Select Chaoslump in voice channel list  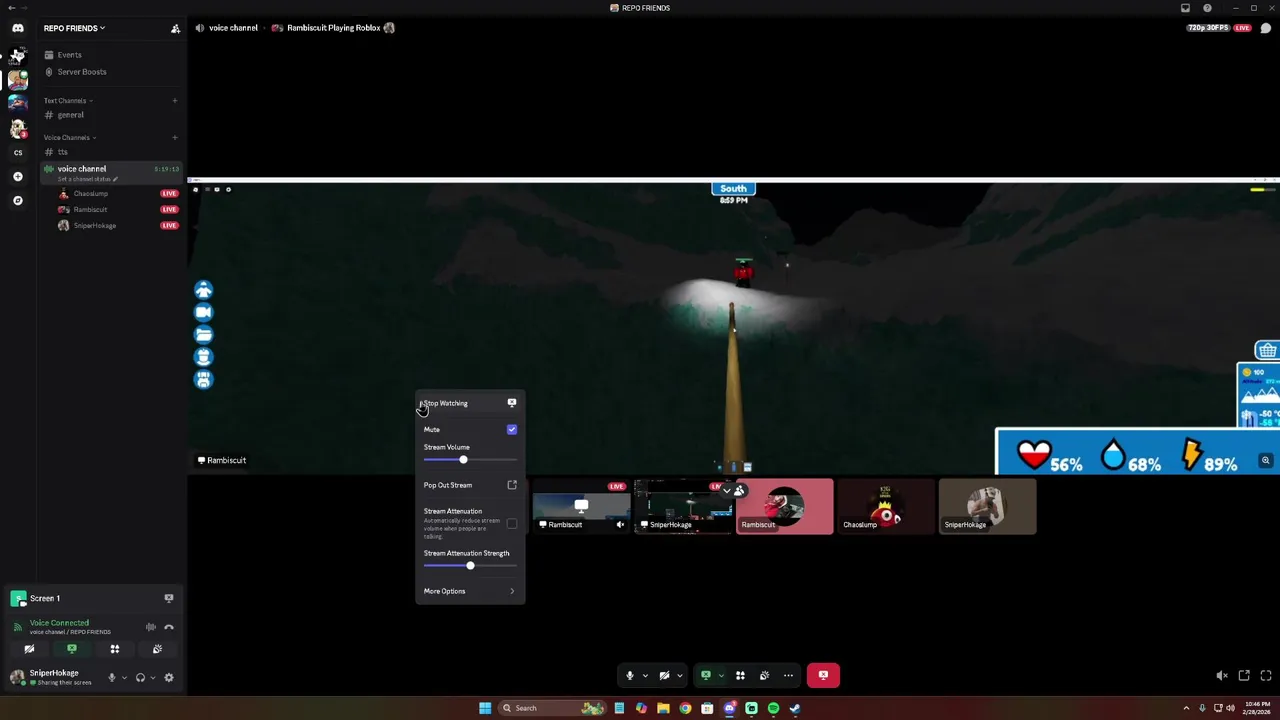pos(117,193)
